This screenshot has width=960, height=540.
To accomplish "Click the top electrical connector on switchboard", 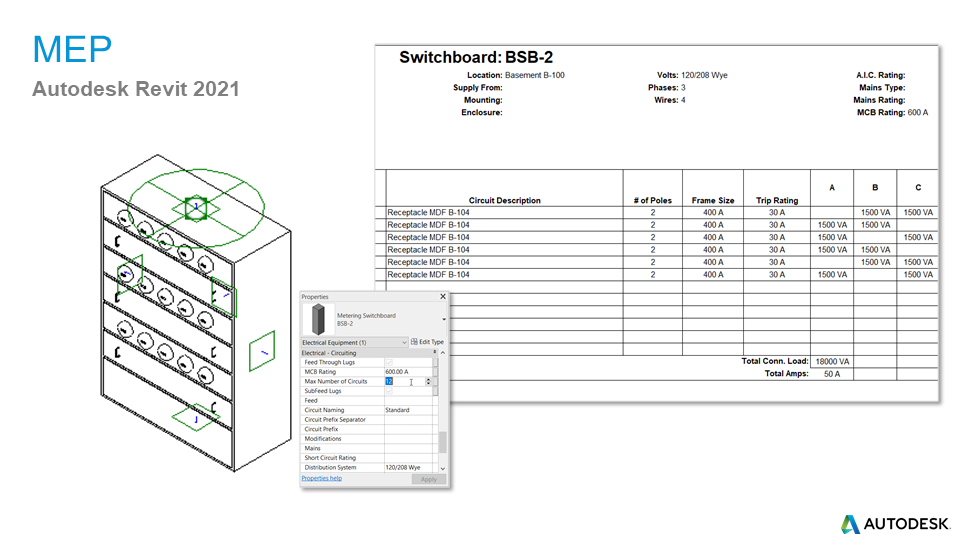I will [x=196, y=208].
